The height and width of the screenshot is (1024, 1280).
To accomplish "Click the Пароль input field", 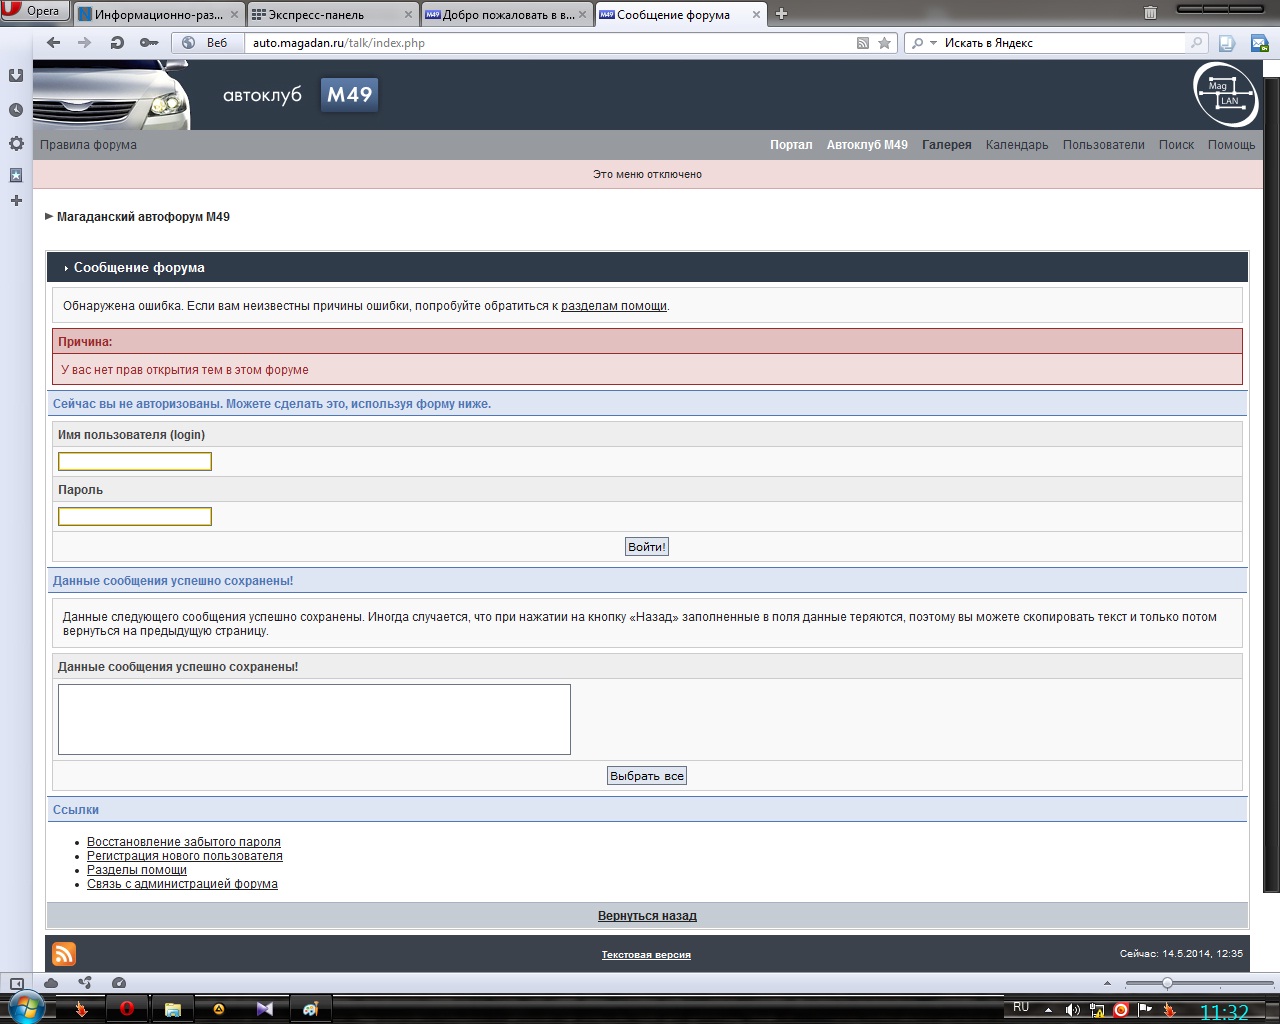I will click(135, 516).
